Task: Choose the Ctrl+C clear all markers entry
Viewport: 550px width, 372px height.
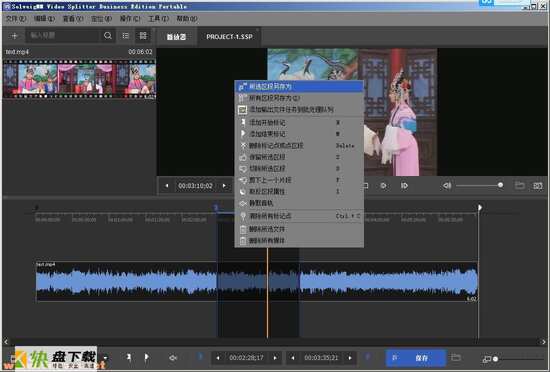Action: [299, 216]
